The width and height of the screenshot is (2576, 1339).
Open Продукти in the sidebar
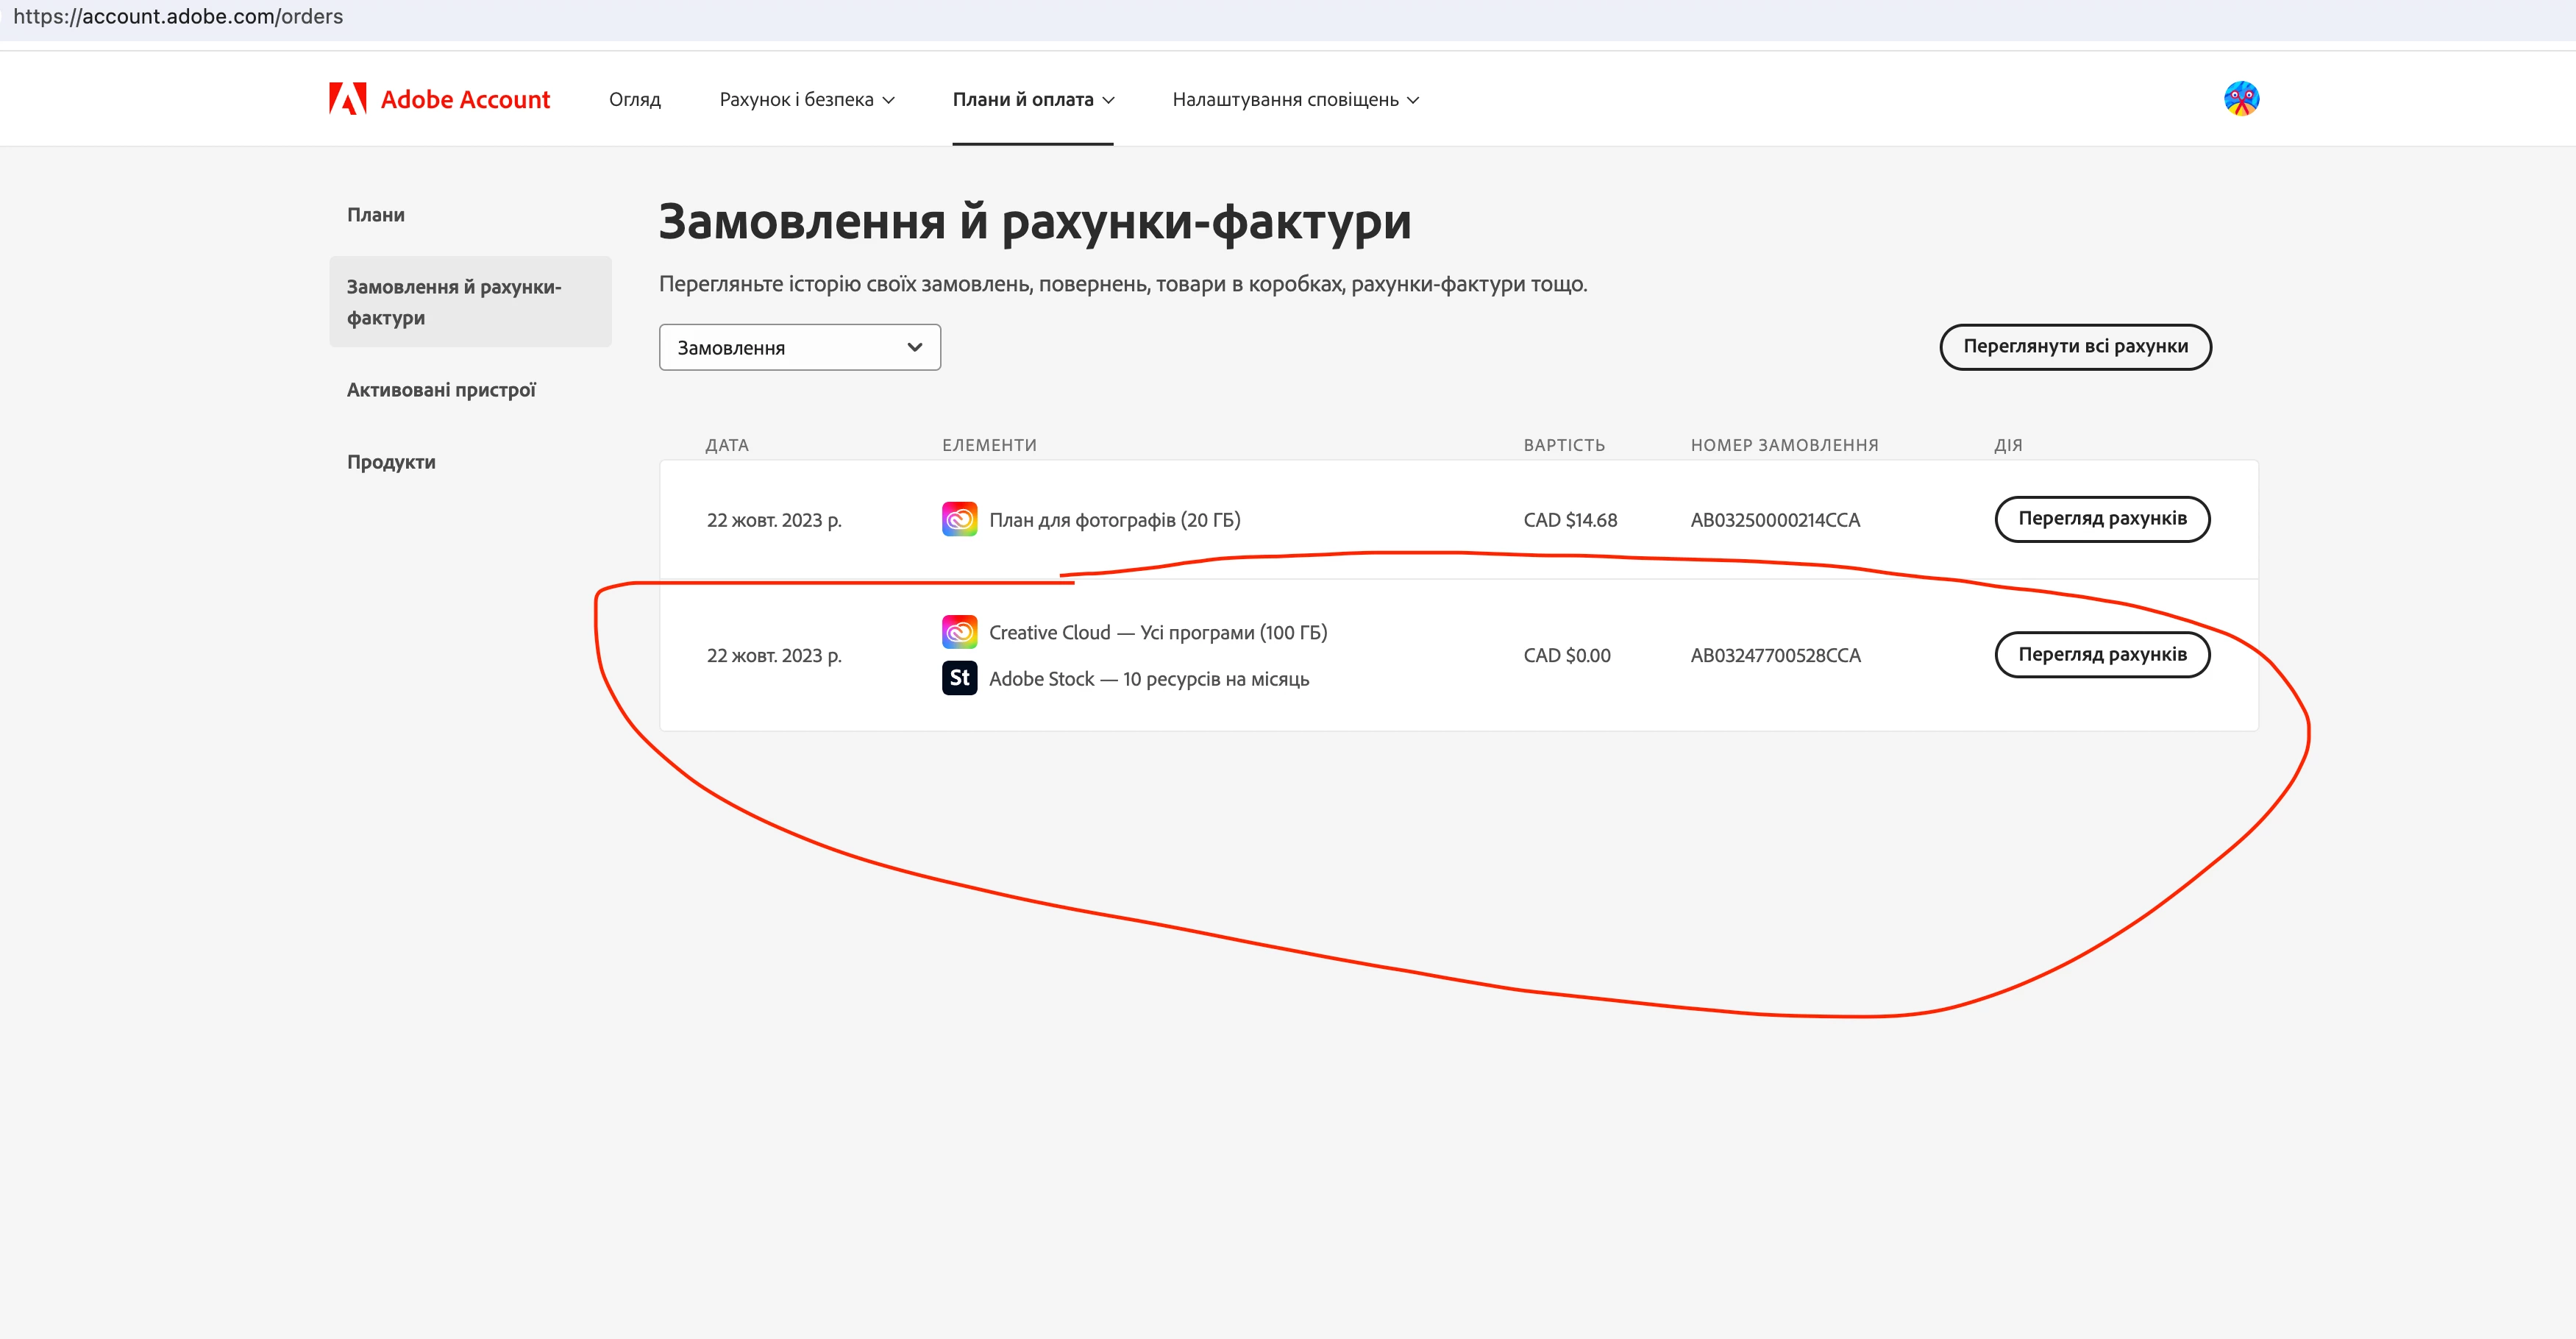pos(391,462)
